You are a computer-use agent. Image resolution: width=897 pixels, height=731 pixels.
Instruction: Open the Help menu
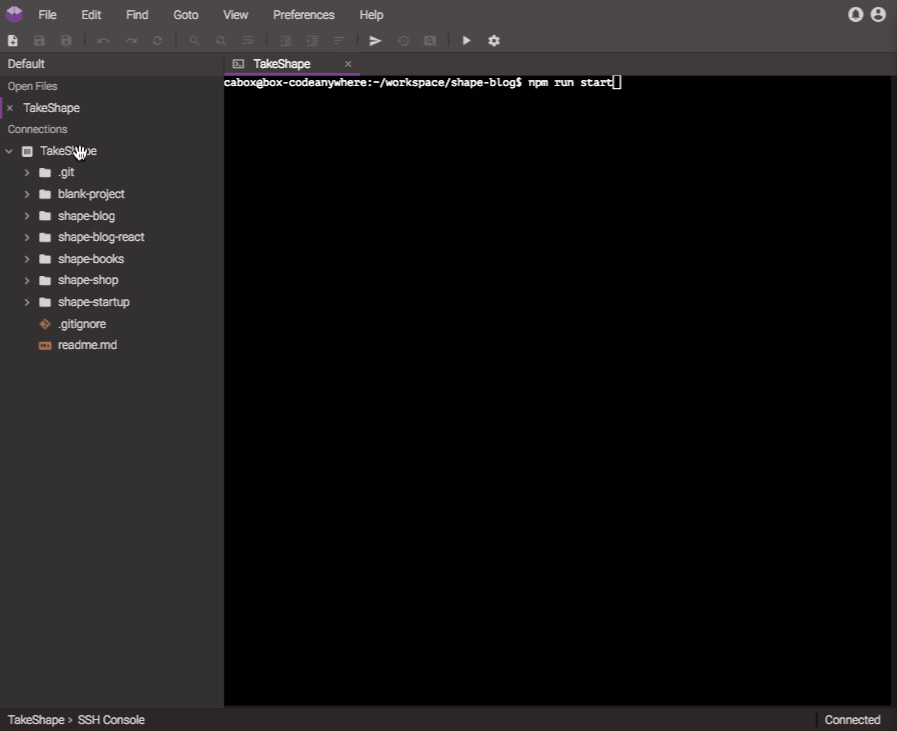pos(371,15)
